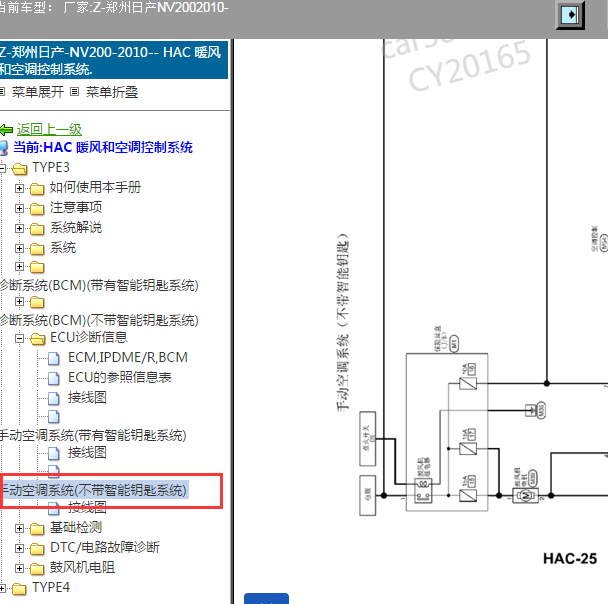Select the 系统解说 tree item
The height and width of the screenshot is (604, 608).
pyautogui.click(x=76, y=228)
